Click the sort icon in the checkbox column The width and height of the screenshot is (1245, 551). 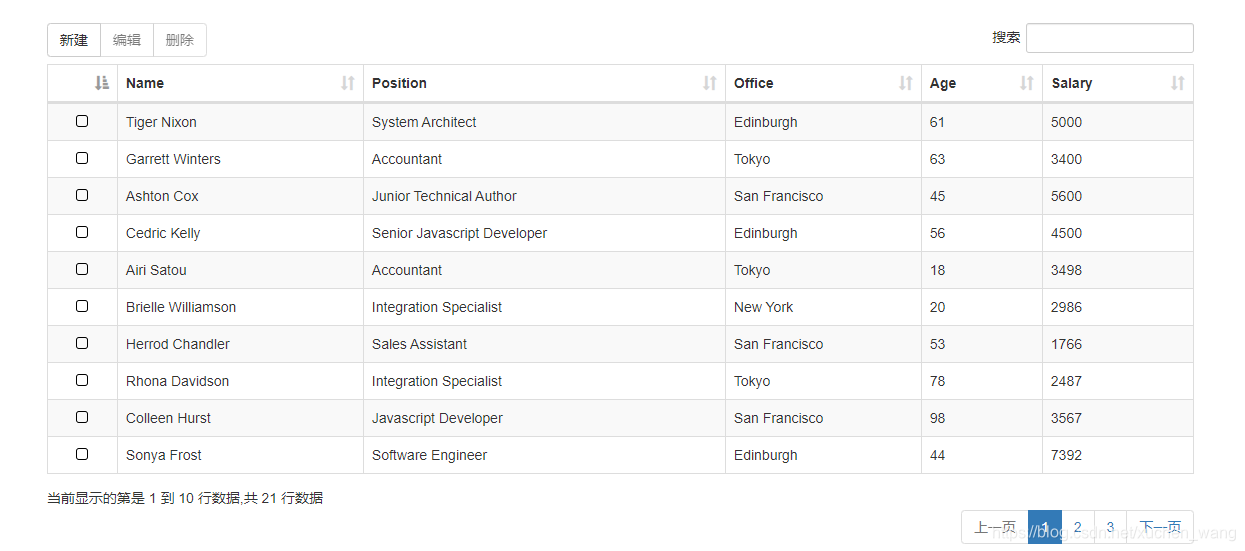(x=101, y=83)
